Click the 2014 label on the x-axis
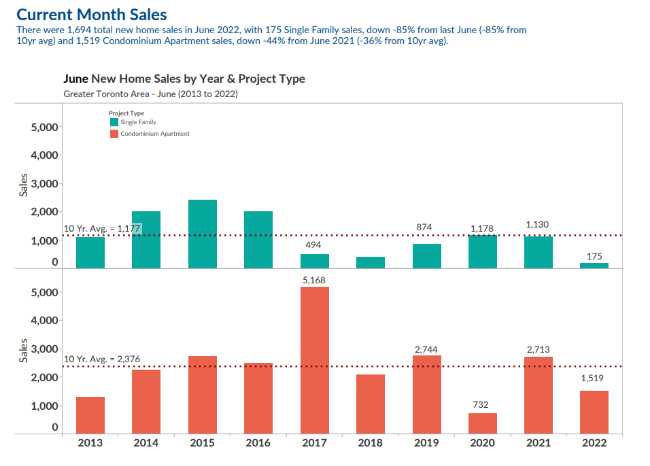This screenshot has height=466, width=650. (x=146, y=443)
